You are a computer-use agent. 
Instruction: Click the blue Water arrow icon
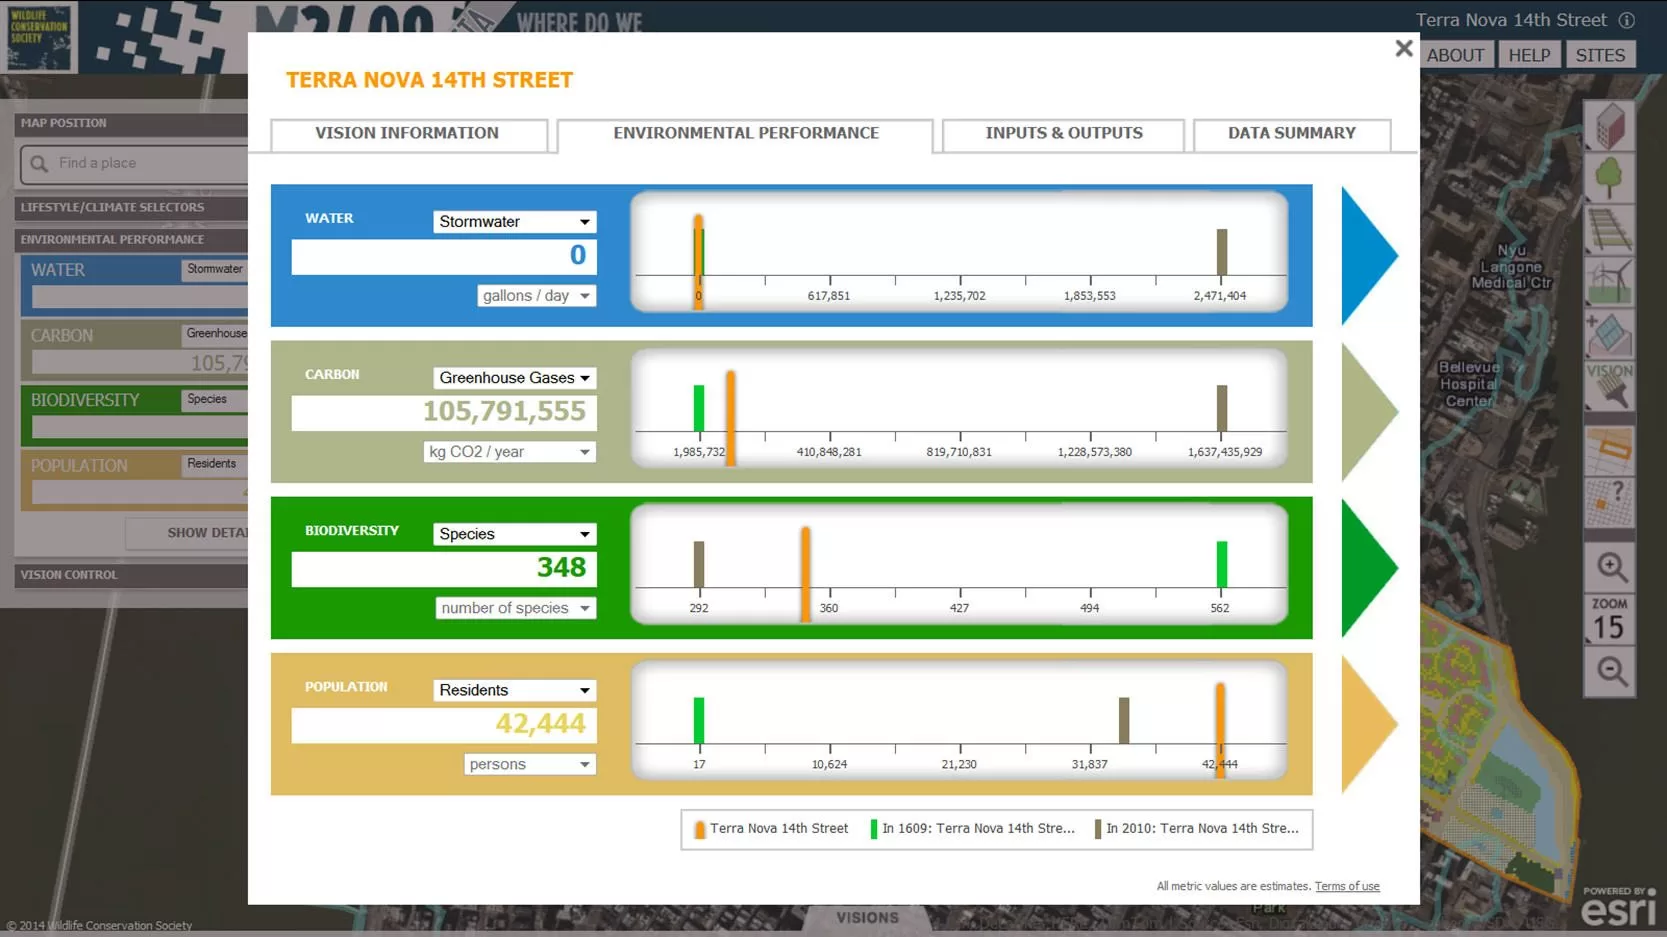1366,255
